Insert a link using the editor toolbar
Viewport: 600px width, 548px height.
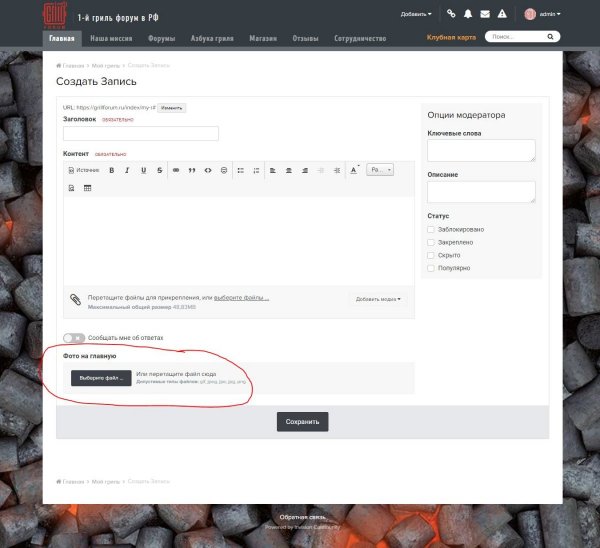click(176, 170)
